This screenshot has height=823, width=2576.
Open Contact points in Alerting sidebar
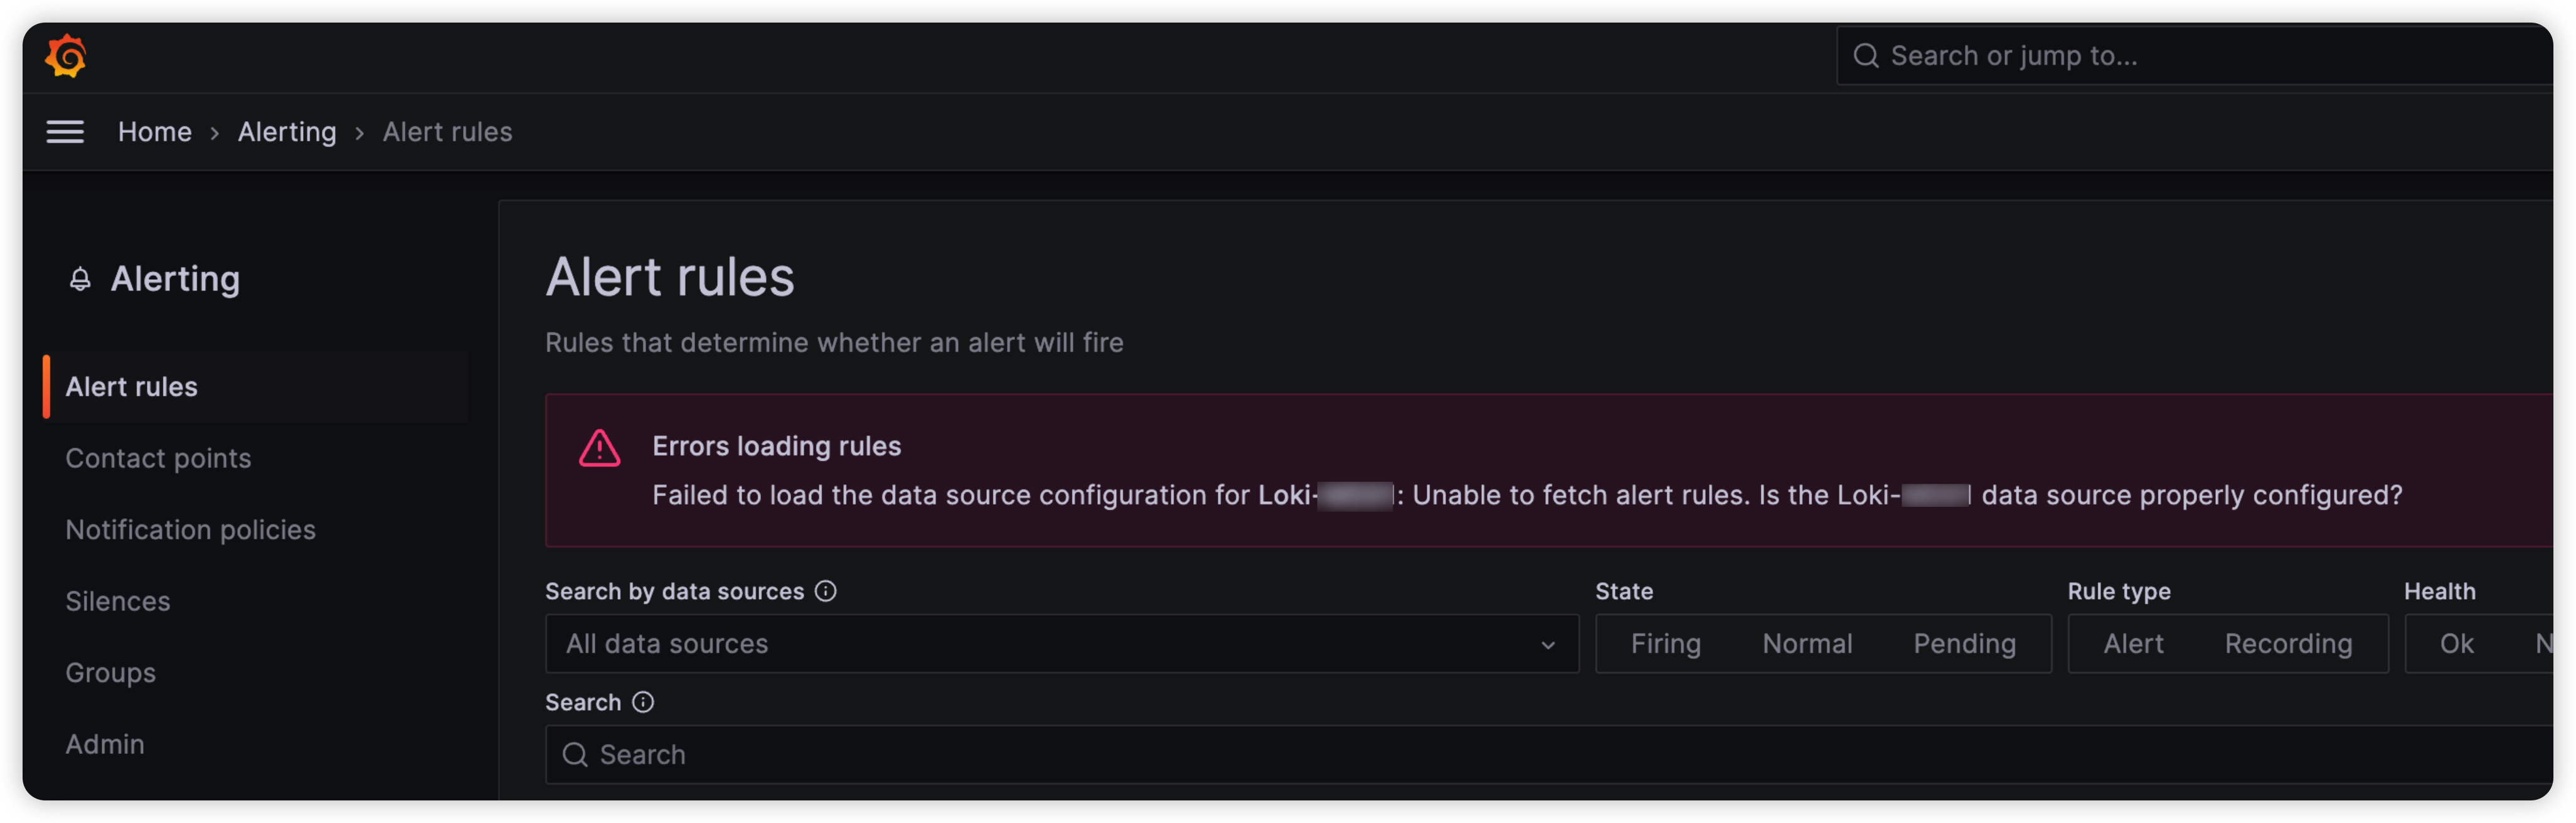(x=158, y=458)
